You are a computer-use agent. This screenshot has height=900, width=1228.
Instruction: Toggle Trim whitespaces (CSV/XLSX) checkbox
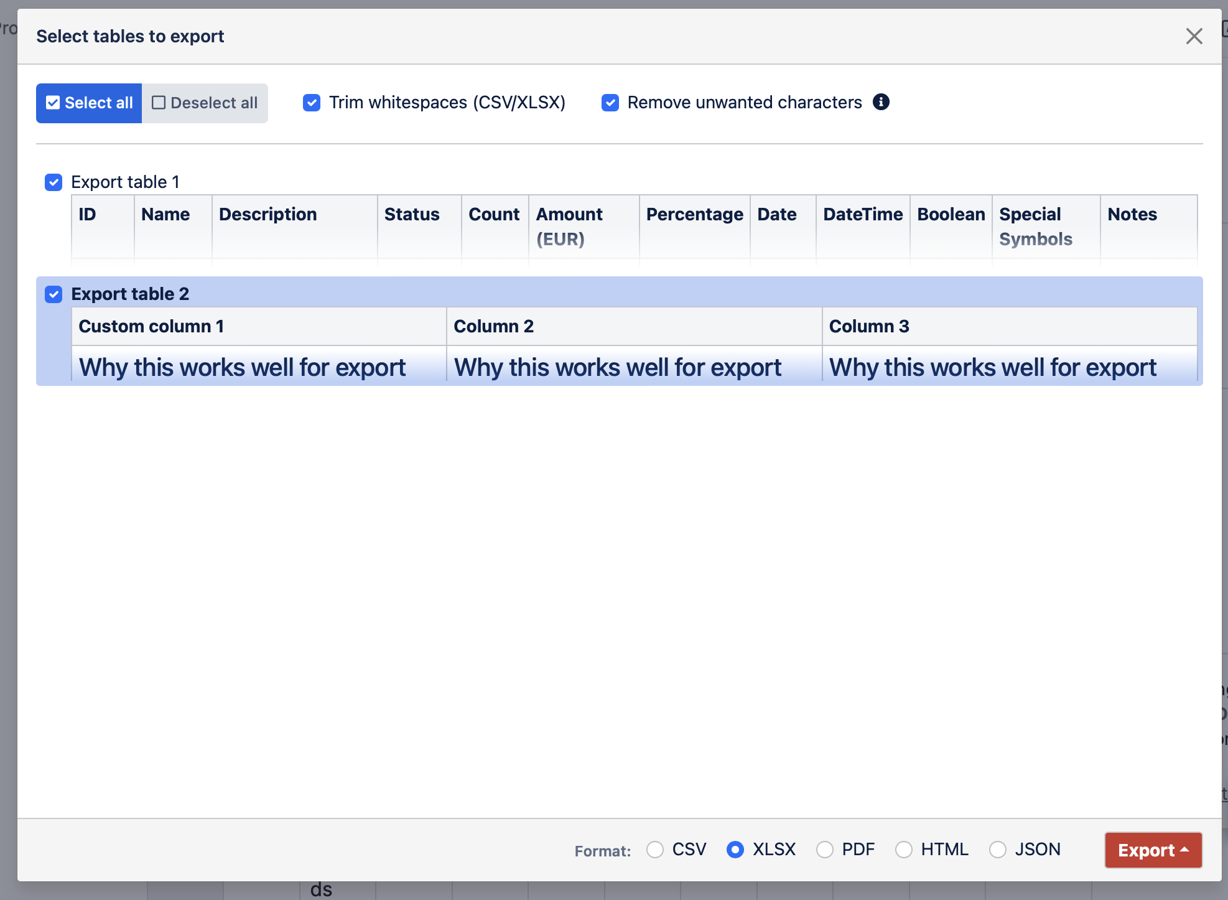(312, 103)
